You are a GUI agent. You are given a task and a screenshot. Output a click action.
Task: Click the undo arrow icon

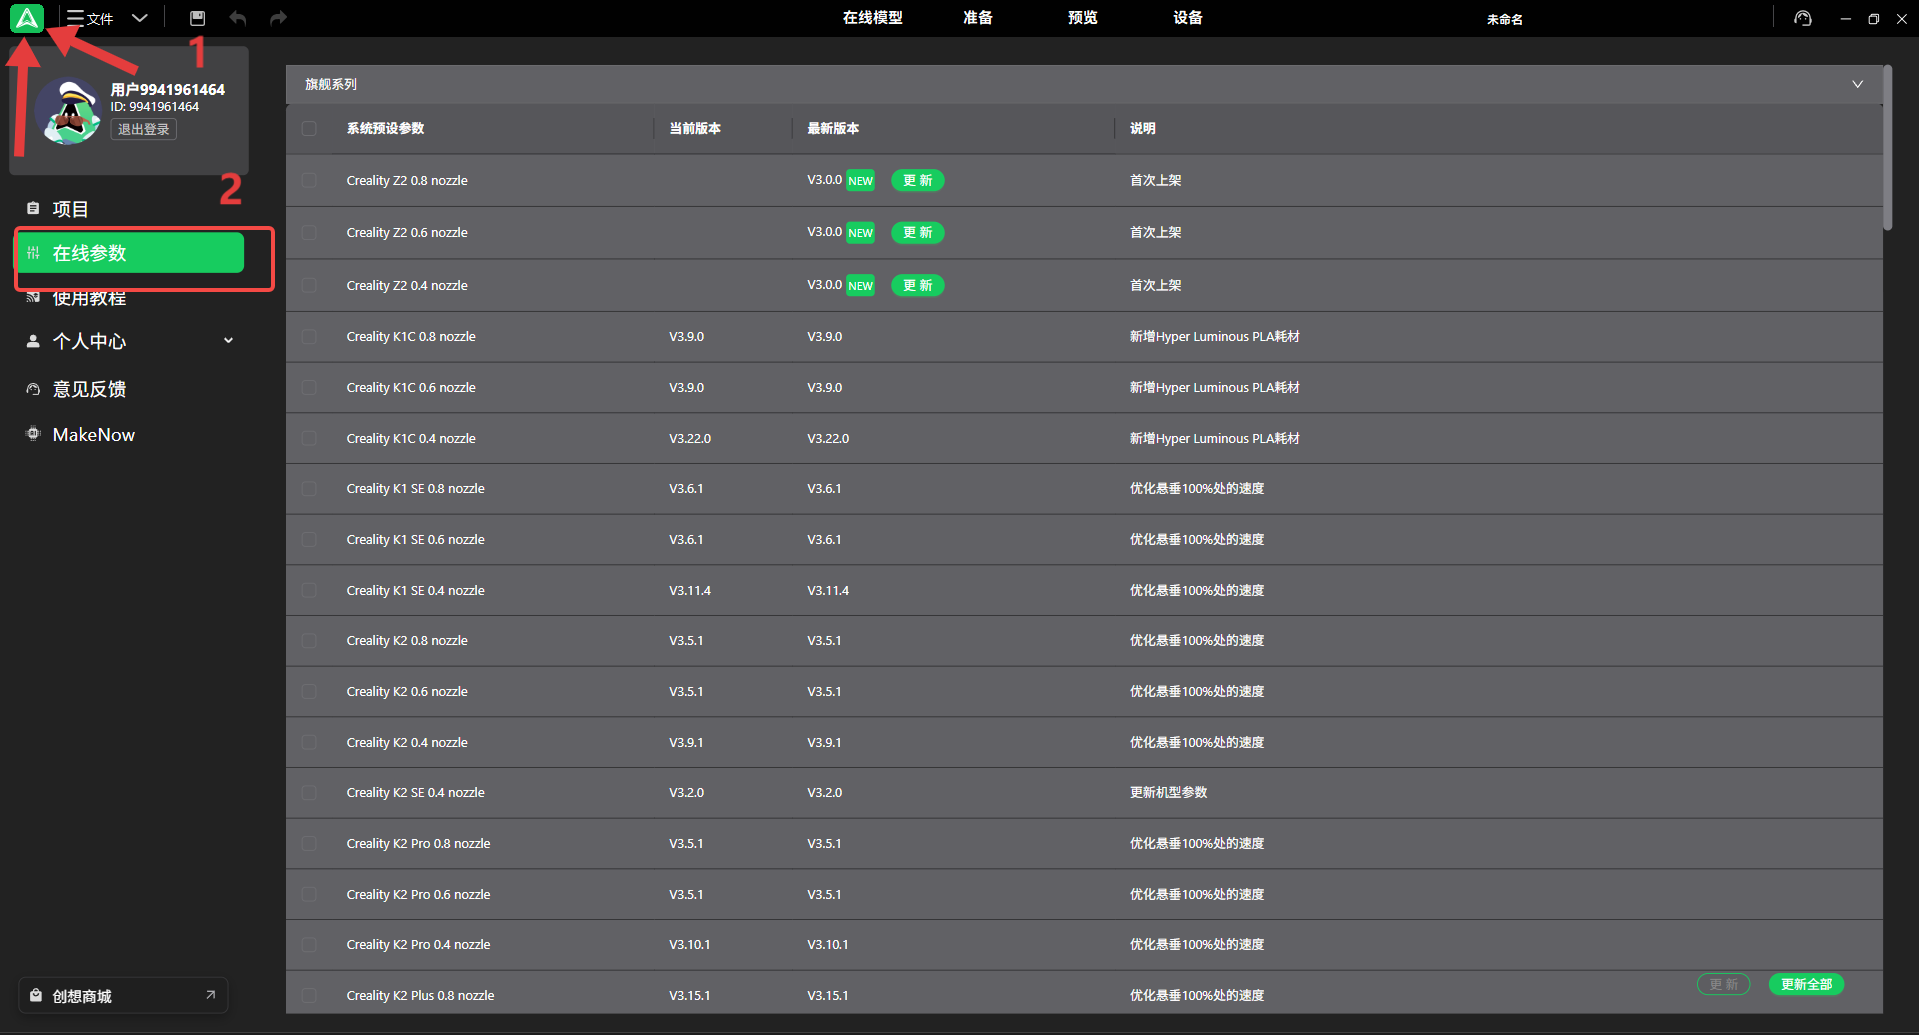tap(237, 18)
